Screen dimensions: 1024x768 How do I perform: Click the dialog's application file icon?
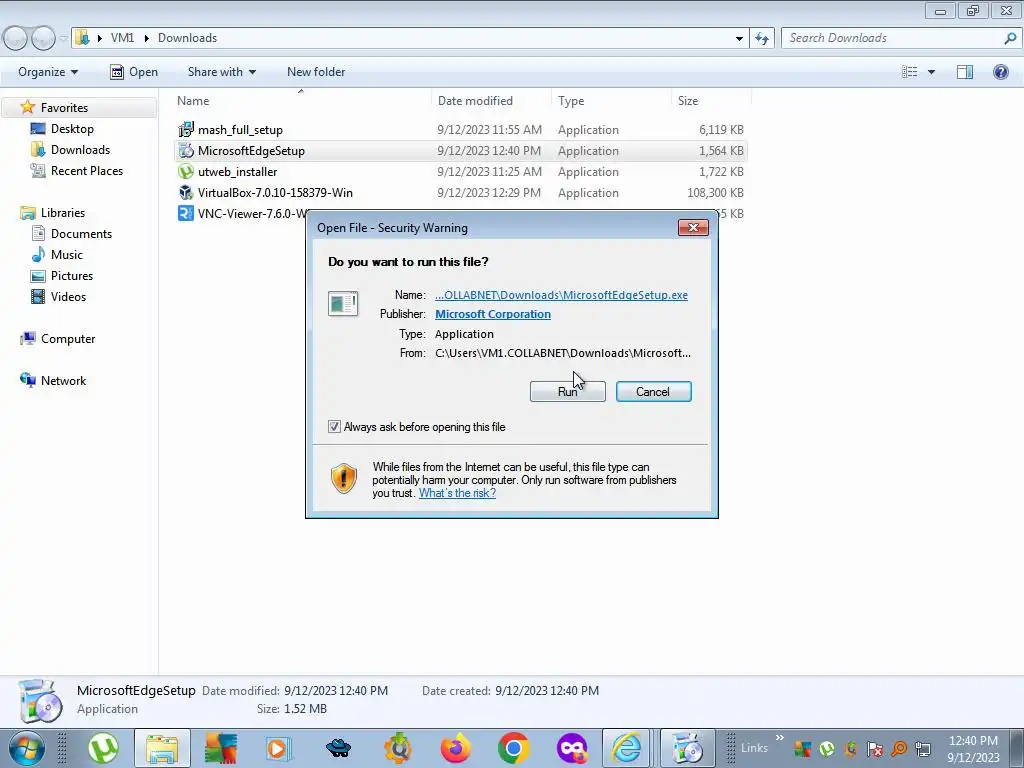343,304
